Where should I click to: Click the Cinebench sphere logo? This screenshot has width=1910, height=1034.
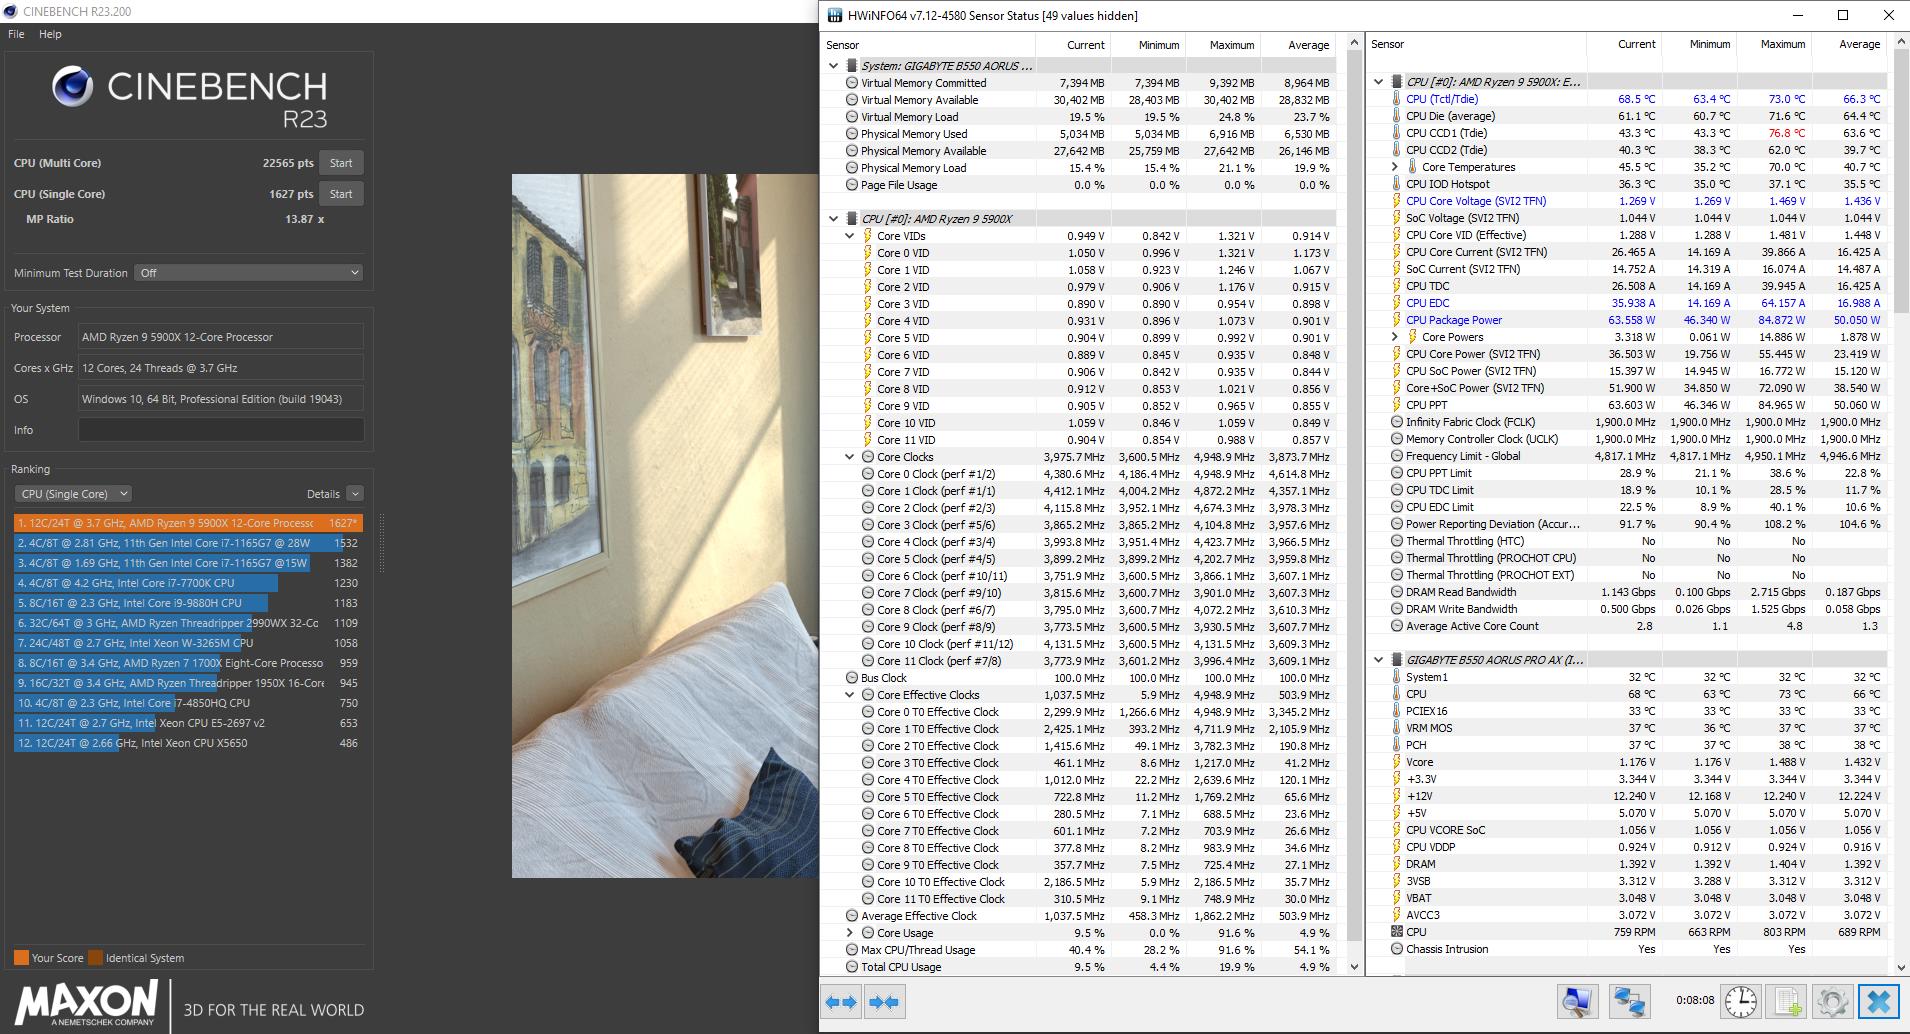[73, 87]
